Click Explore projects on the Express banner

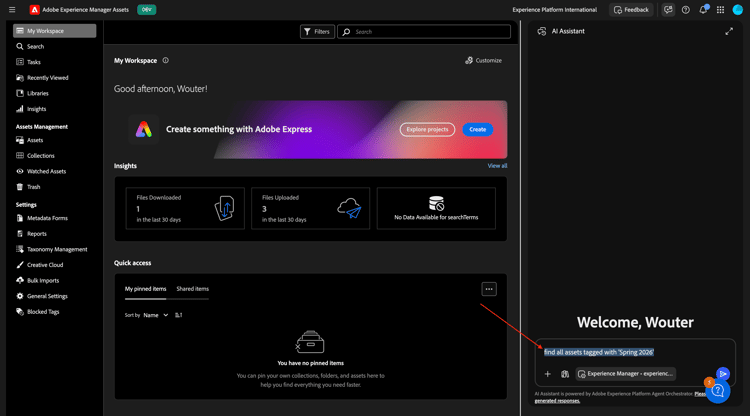click(427, 129)
